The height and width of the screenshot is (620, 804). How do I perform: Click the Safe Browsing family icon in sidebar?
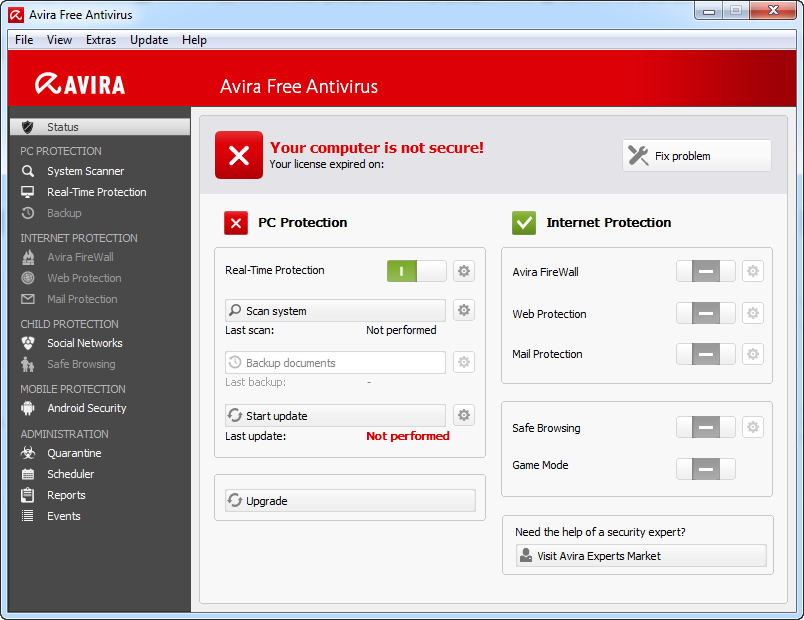pyautogui.click(x=28, y=364)
